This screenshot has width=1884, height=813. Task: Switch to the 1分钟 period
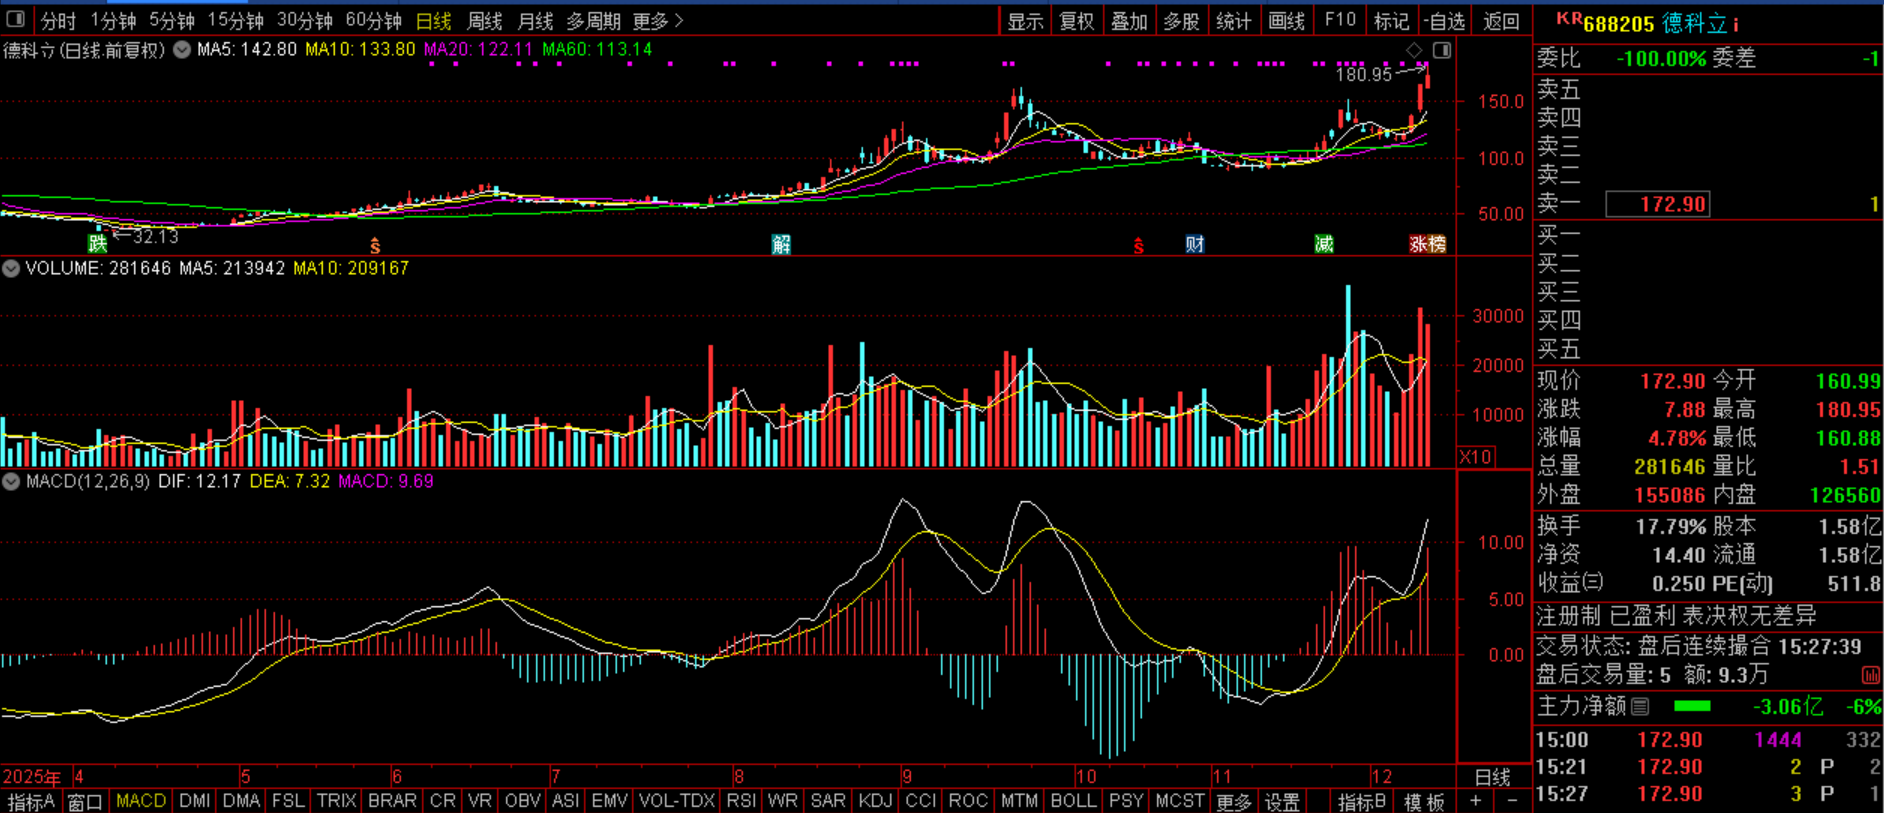113,20
